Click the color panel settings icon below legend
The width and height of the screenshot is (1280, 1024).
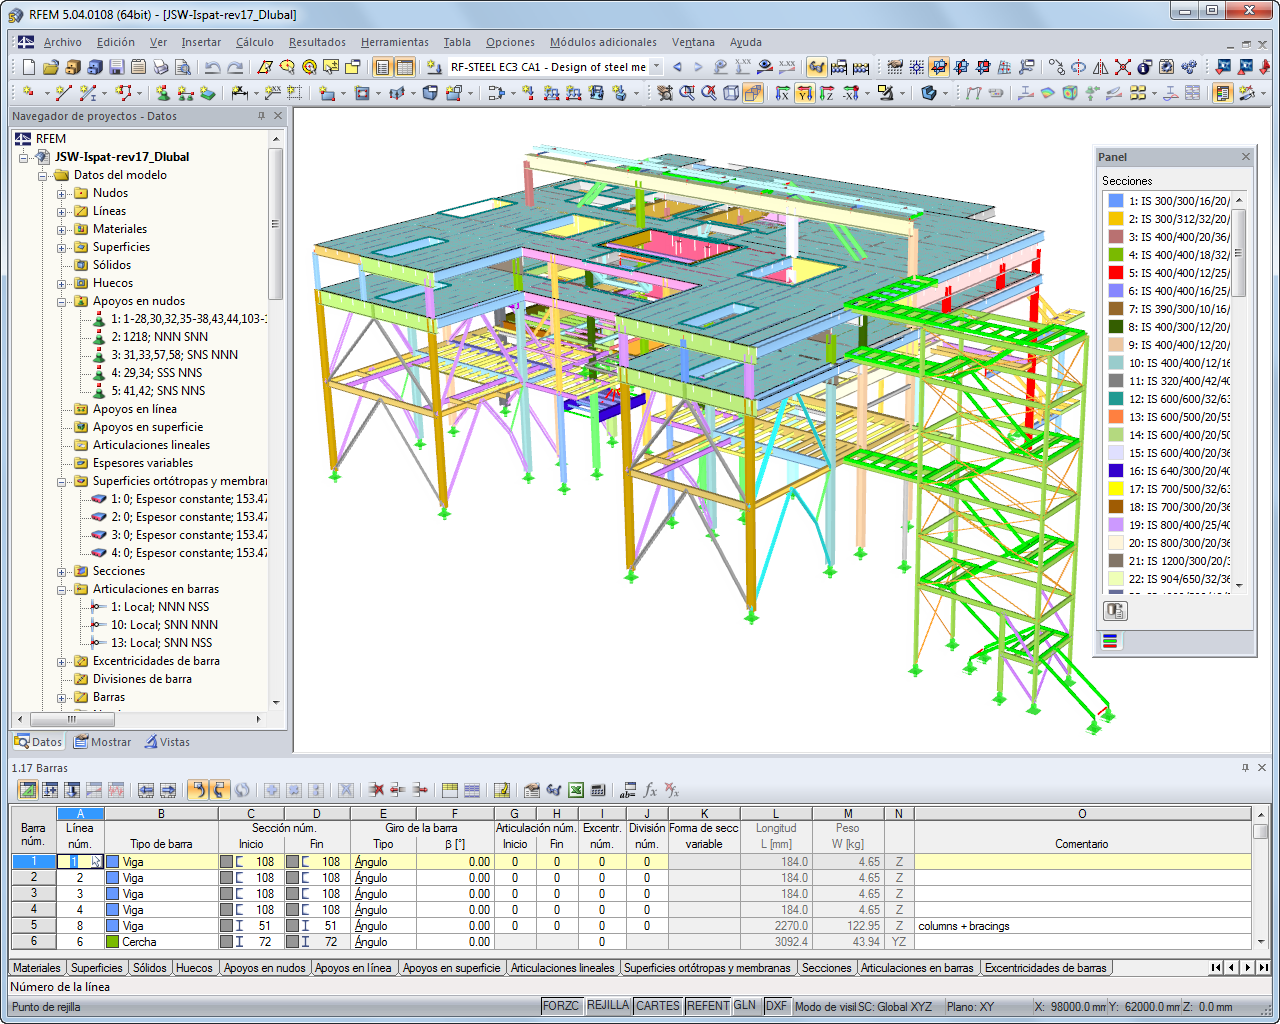click(x=1115, y=610)
